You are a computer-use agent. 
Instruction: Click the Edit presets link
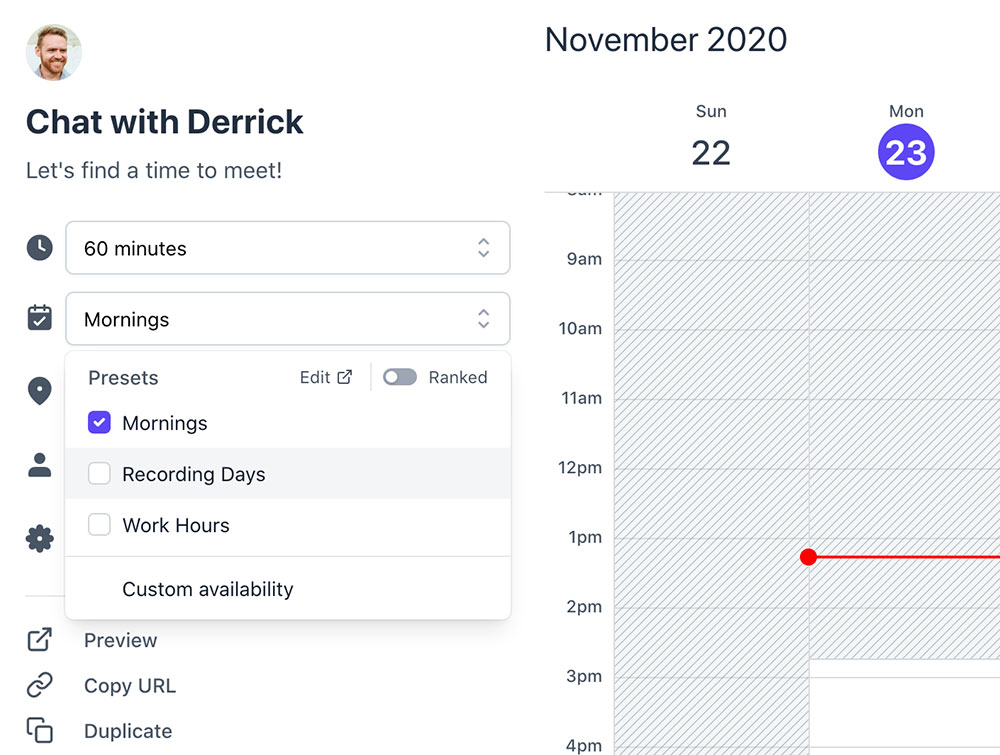(x=326, y=377)
